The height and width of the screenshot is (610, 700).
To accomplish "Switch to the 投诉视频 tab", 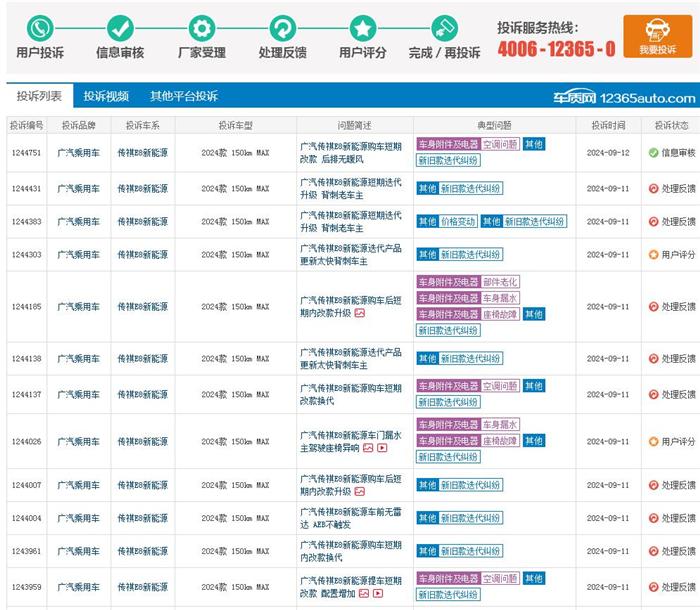I will click(106, 96).
